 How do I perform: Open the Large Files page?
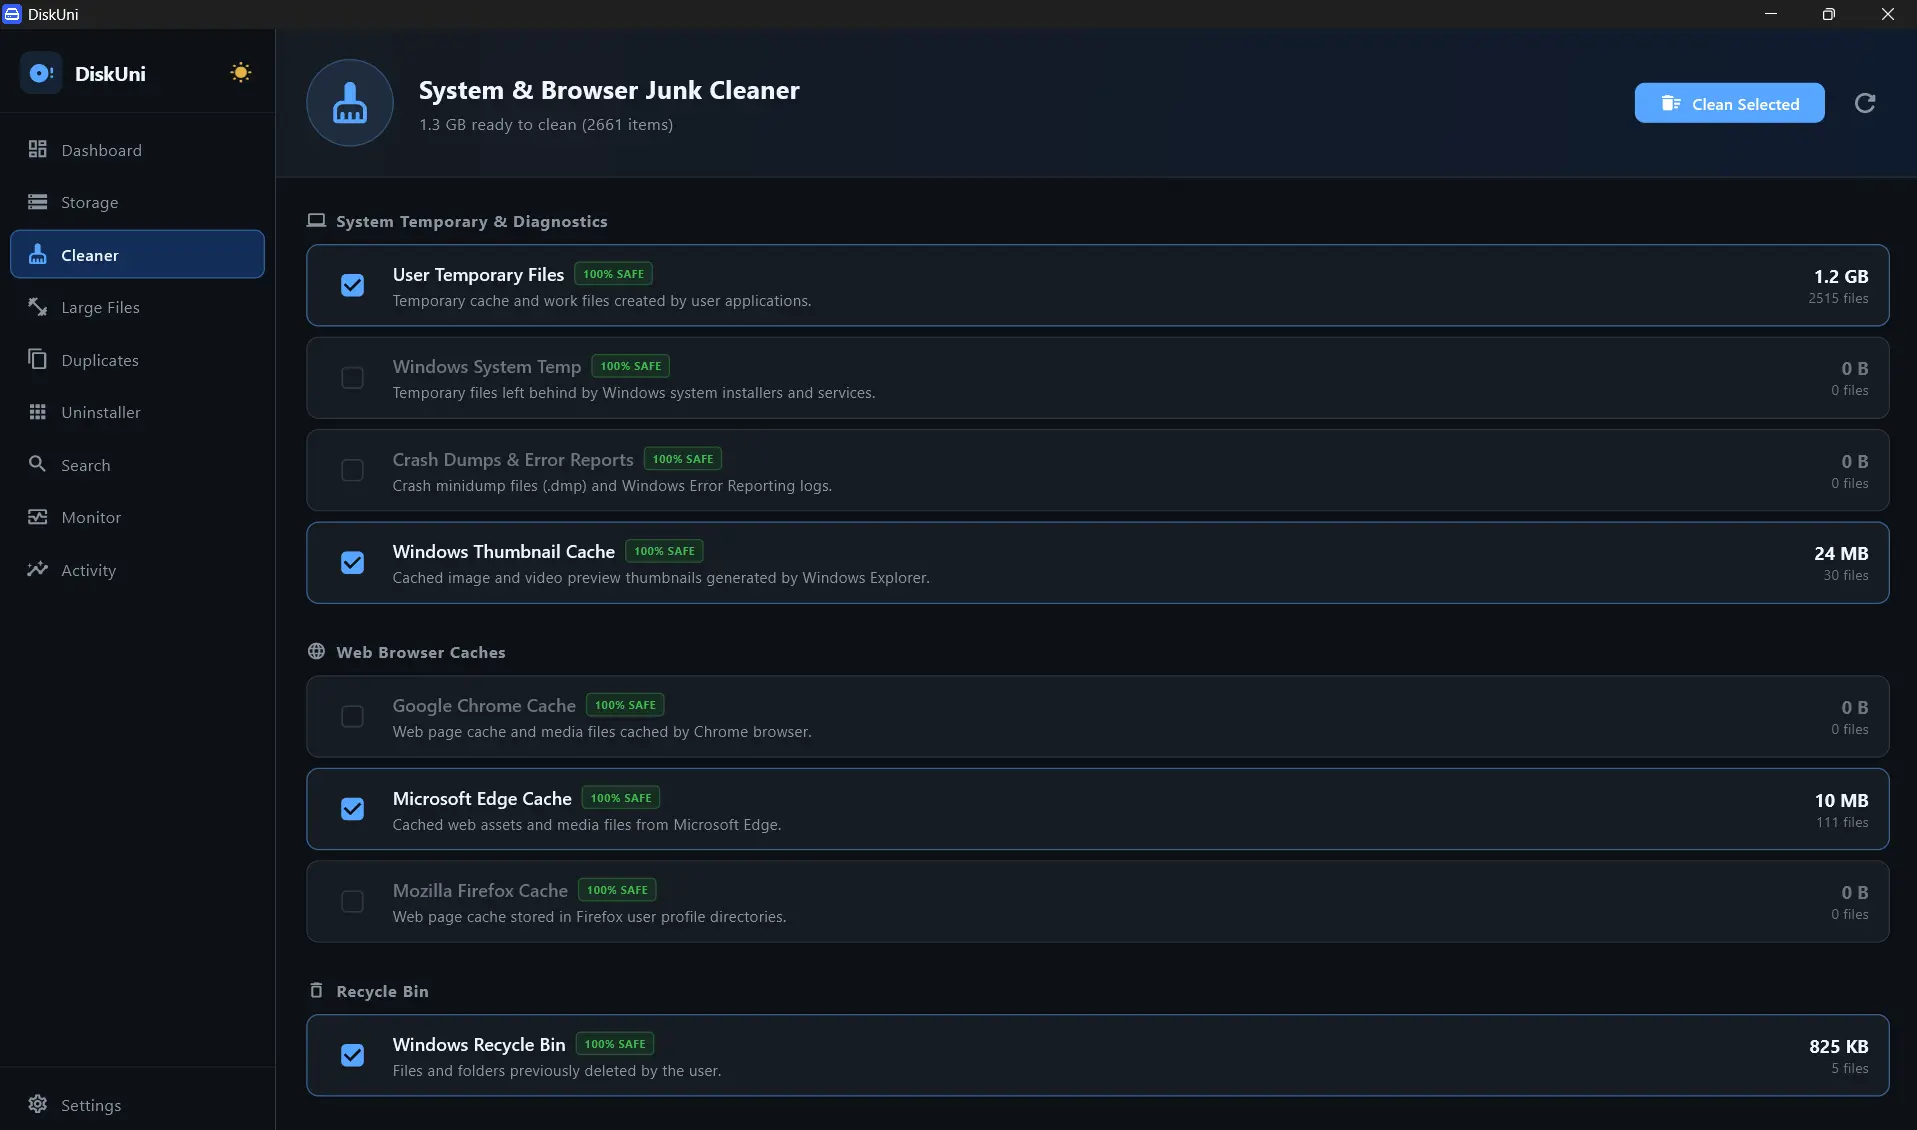[137, 307]
